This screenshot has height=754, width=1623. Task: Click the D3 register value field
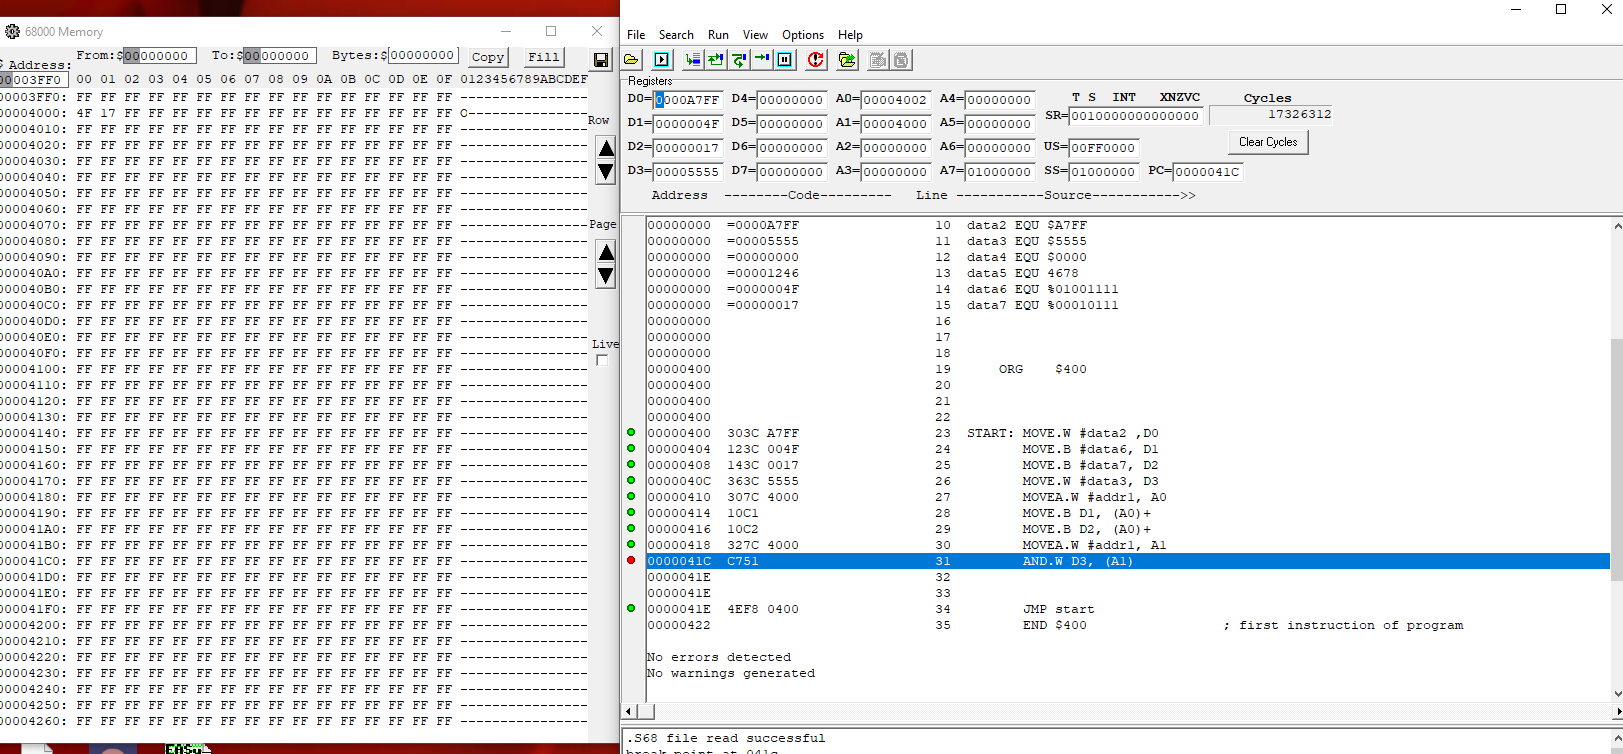688,172
